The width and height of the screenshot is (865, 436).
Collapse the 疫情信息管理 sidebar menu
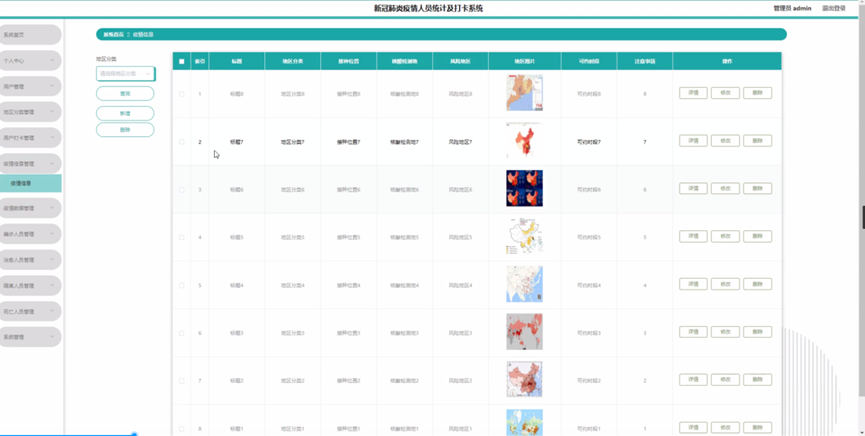point(30,163)
